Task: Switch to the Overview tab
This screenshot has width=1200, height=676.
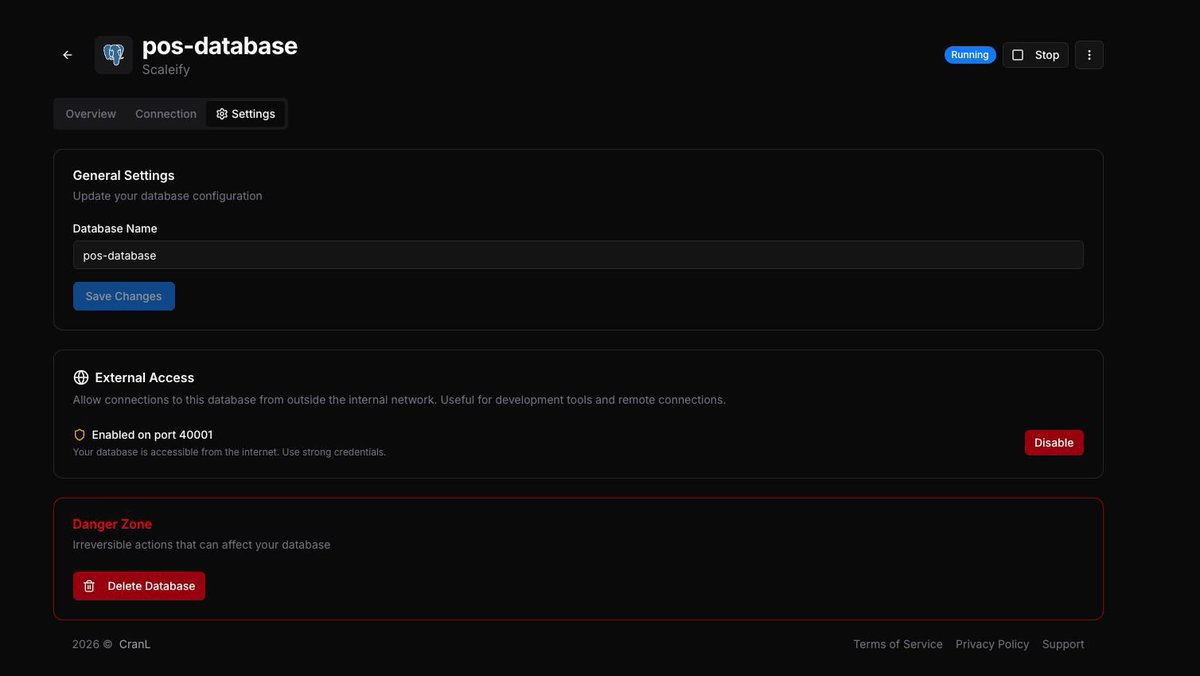Action: tap(91, 114)
